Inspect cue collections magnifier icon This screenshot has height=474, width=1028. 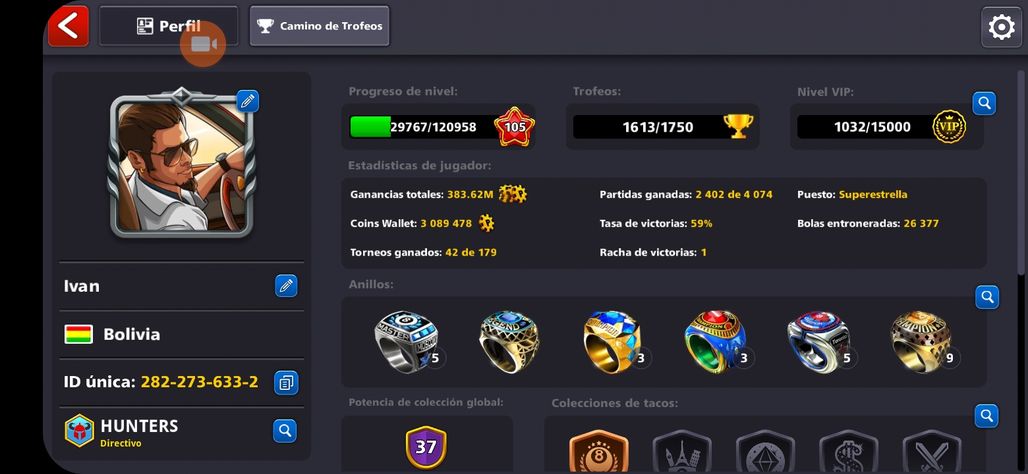[x=987, y=416]
